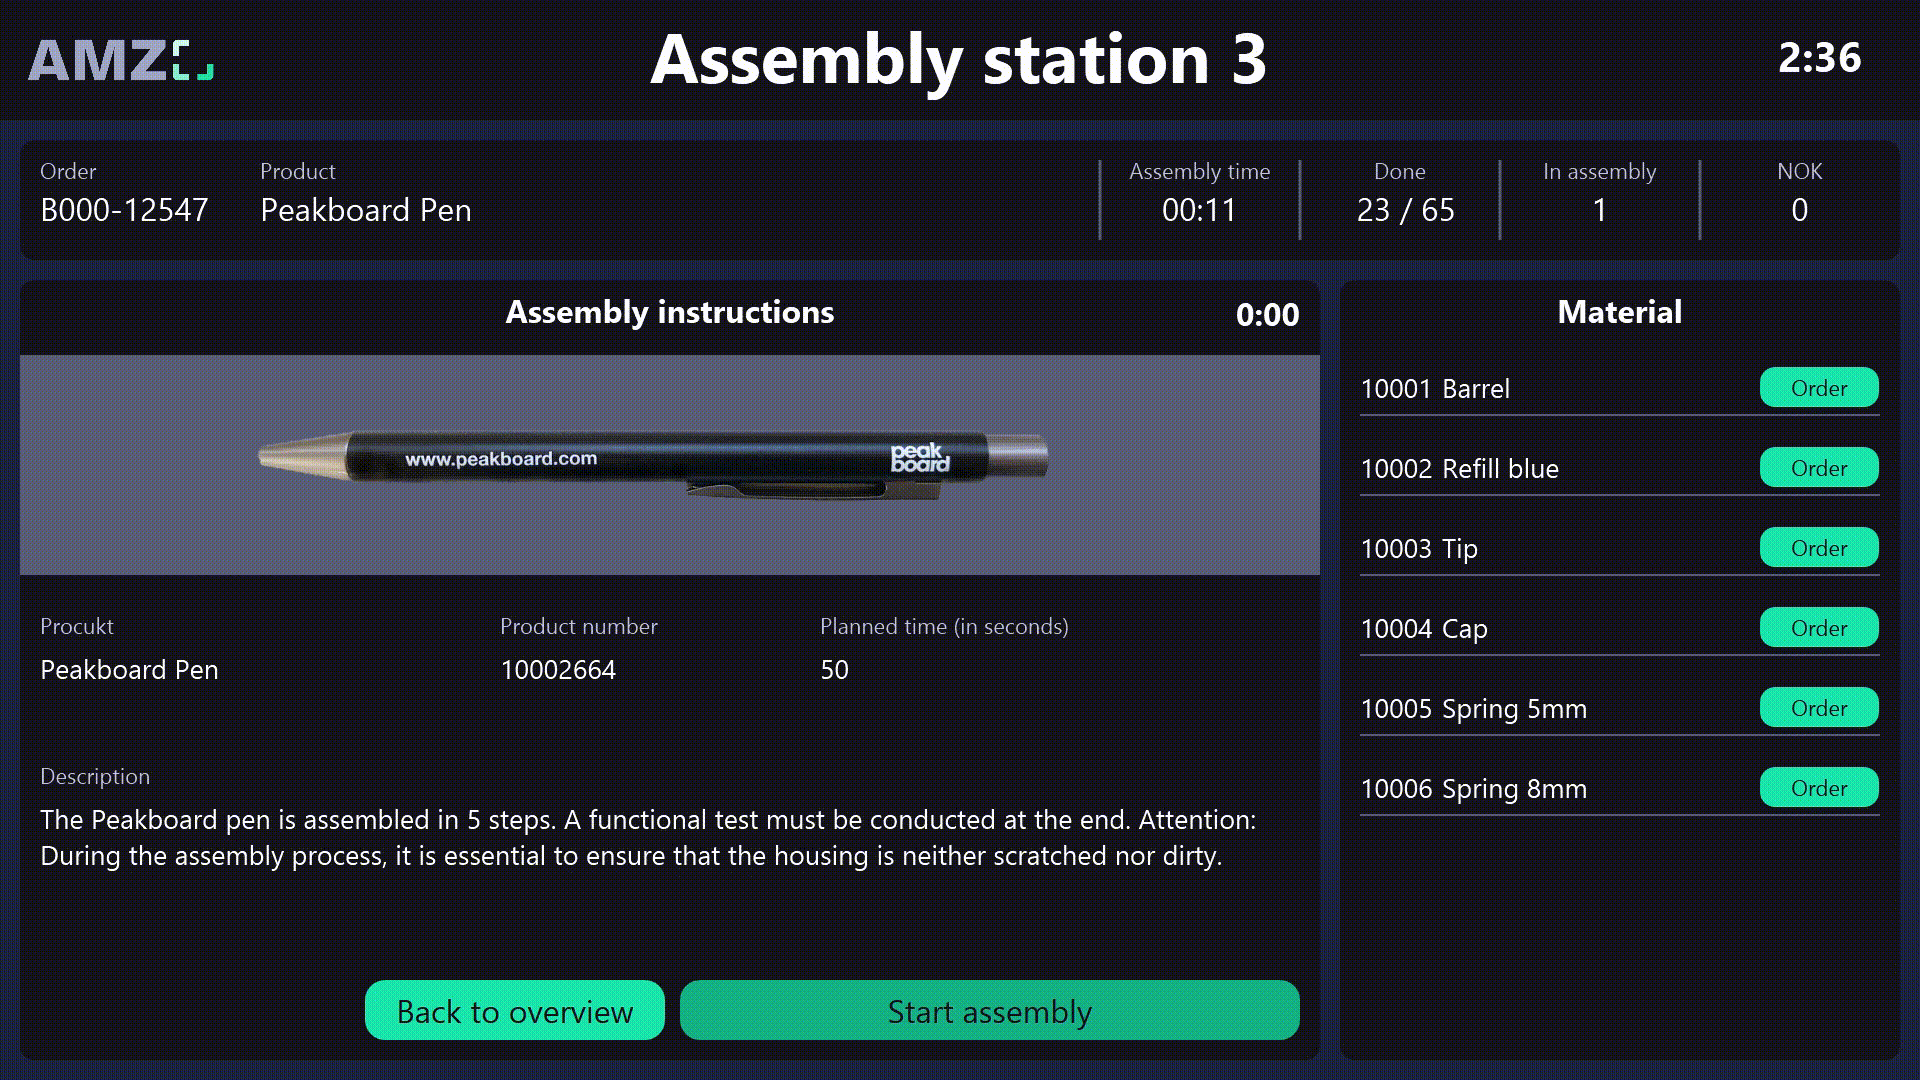
Task: Click the NOK counter
Action: [1798, 210]
